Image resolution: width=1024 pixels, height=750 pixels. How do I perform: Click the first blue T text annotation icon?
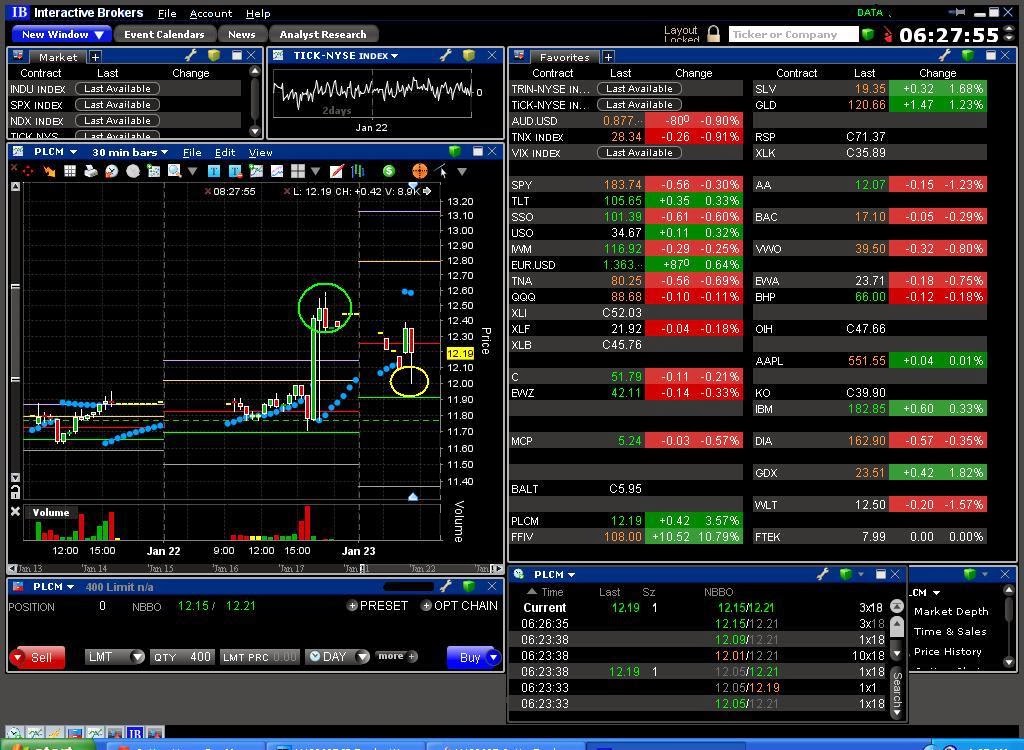click(214, 171)
